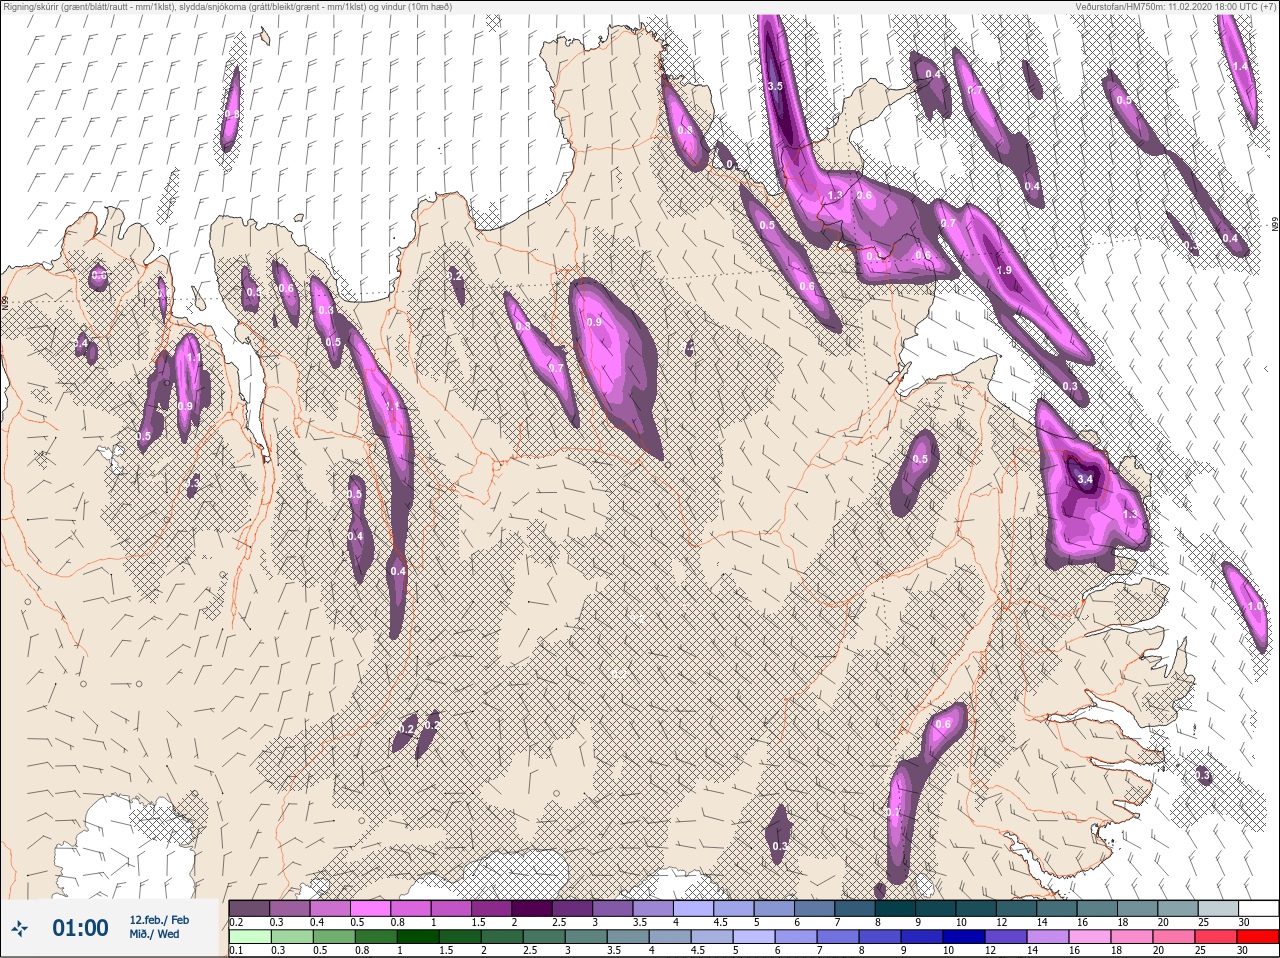Click the '0.2' label on the upper scale

coord(236,922)
